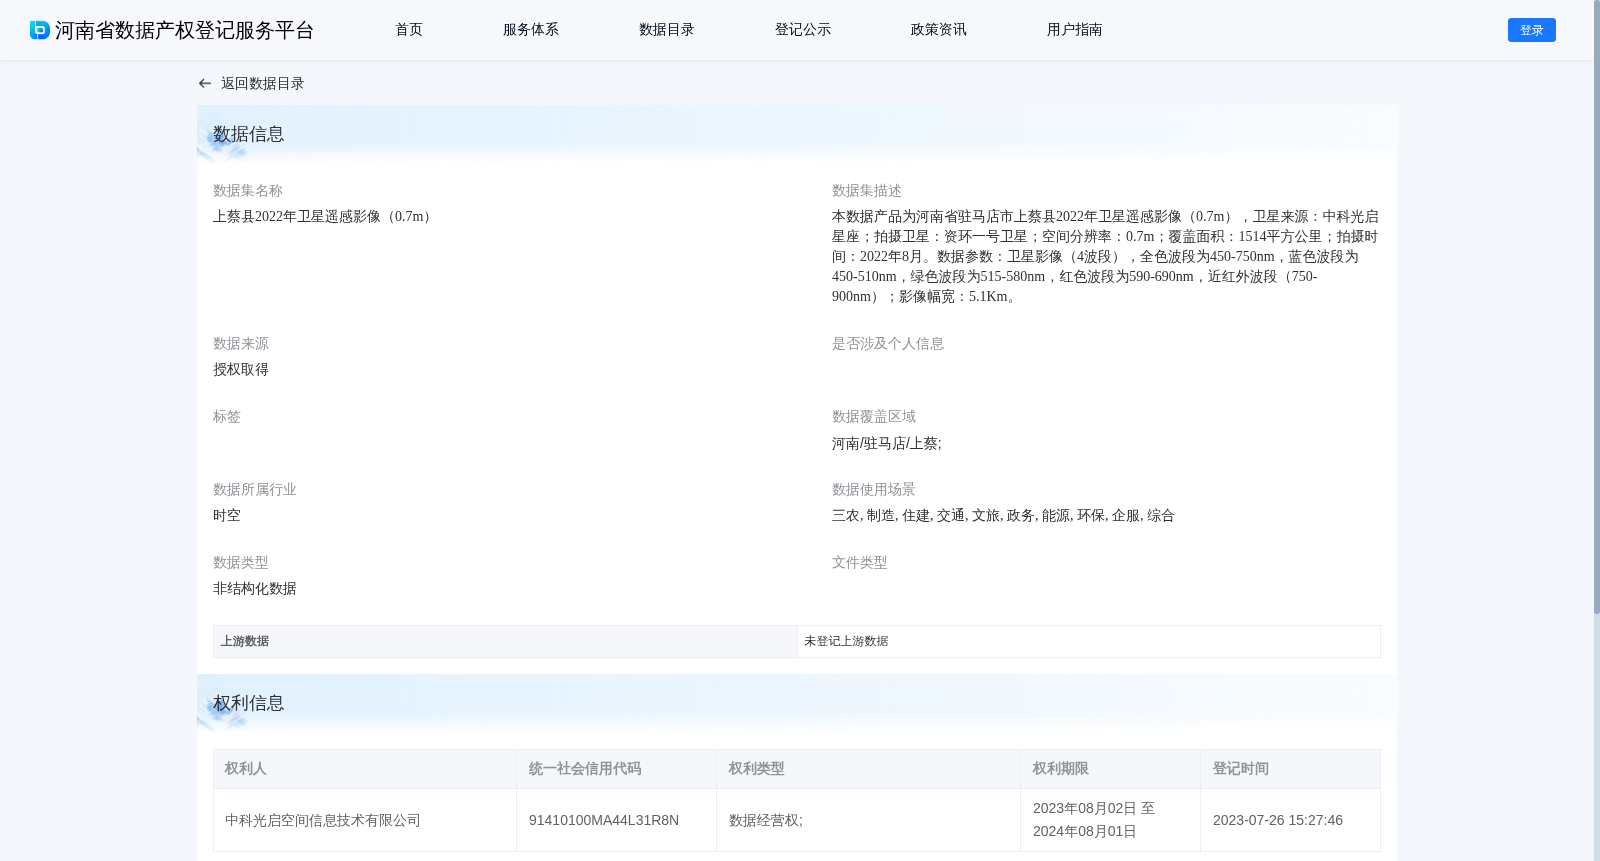
Task: Select dataset name 上蔡县2022年卫星遥感影像（0.7m）
Action: 324,217
